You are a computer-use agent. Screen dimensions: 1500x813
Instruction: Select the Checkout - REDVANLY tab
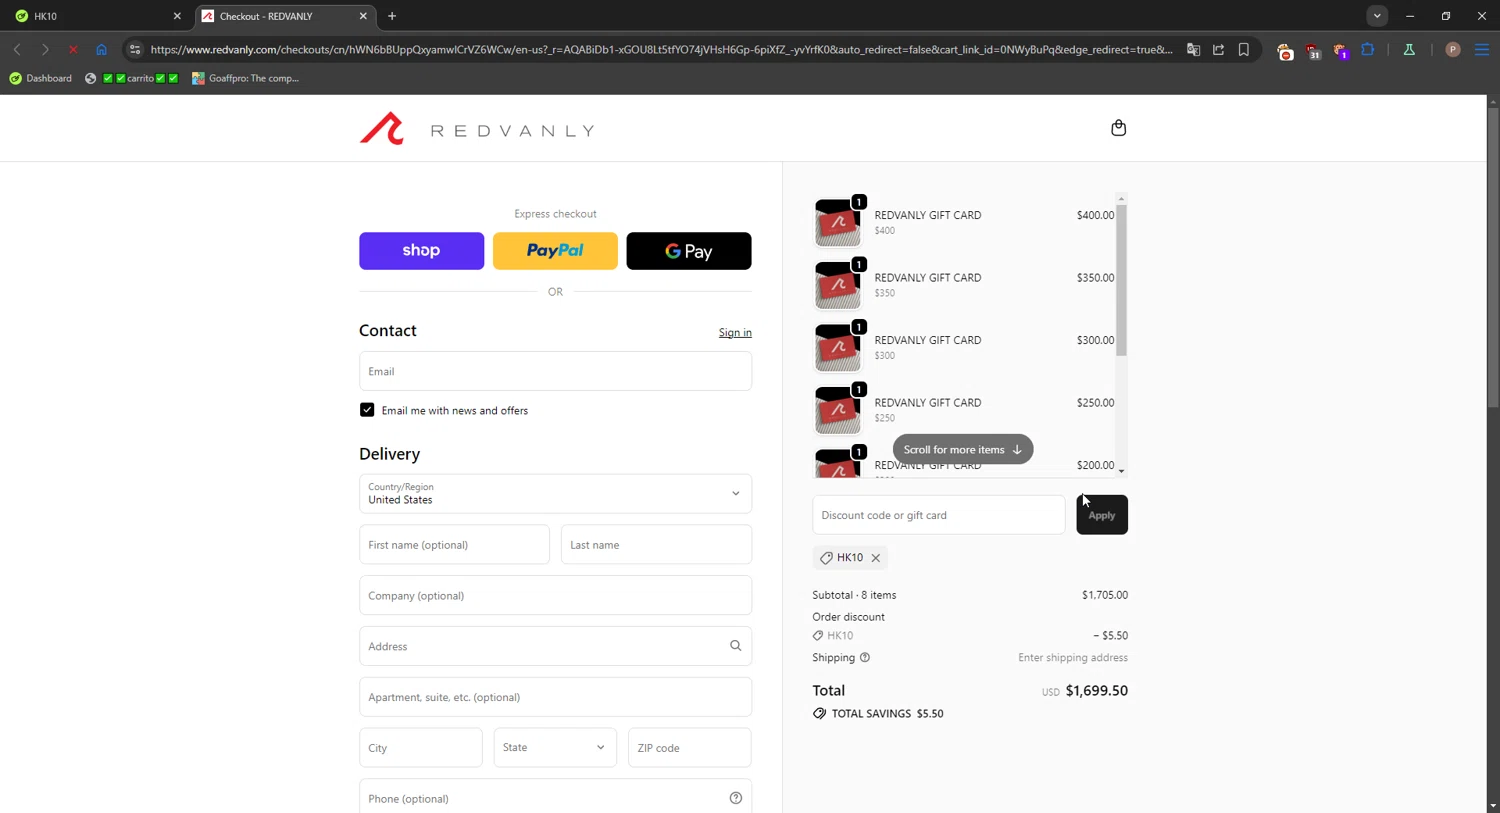[283, 16]
